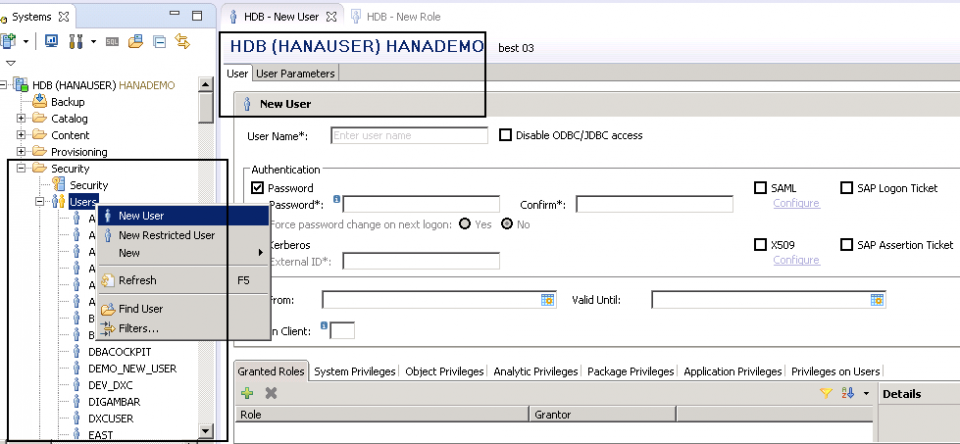This screenshot has height=444, width=960.
Task: Open the Valid From calendar picker
Action: tap(547, 299)
